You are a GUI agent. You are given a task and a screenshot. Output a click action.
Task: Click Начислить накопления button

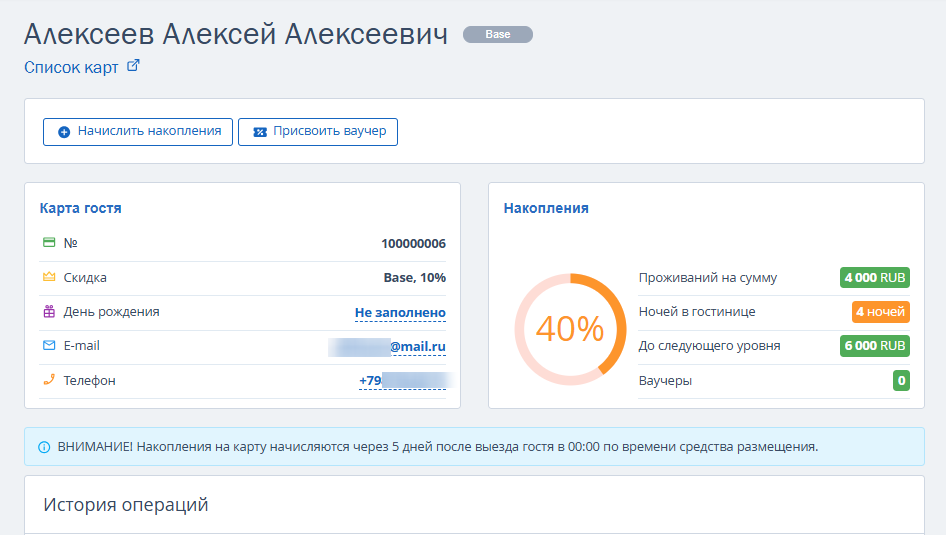(138, 131)
